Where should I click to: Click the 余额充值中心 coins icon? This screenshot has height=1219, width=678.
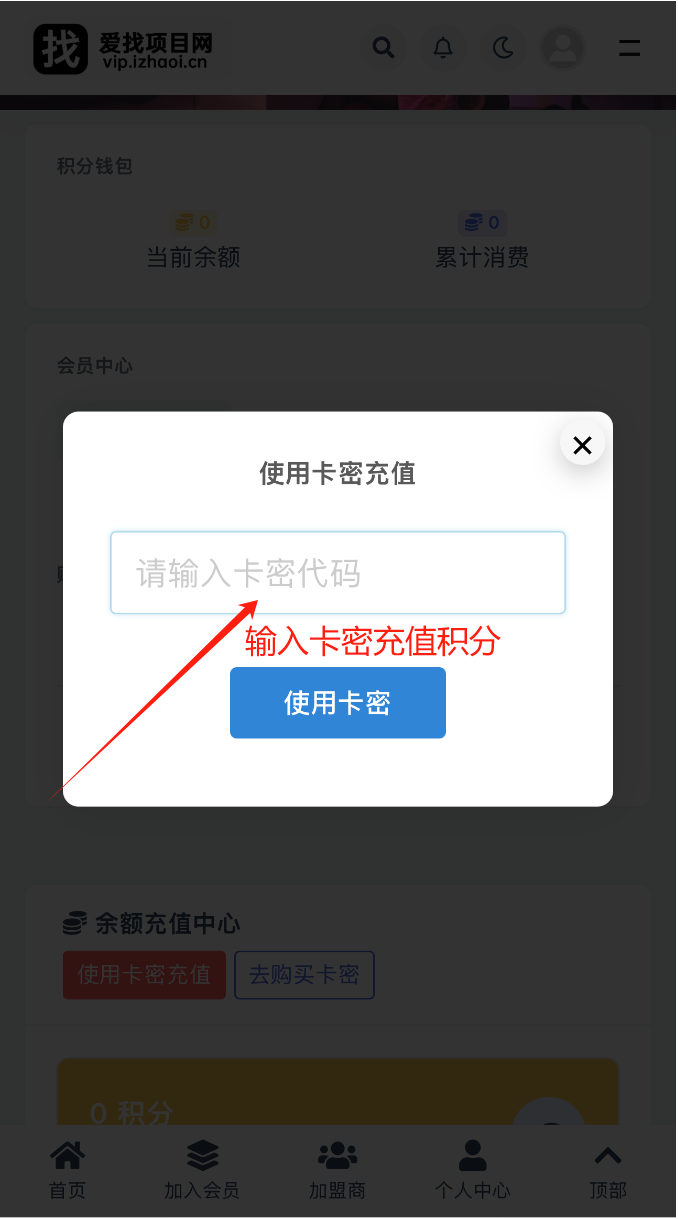tap(74, 924)
